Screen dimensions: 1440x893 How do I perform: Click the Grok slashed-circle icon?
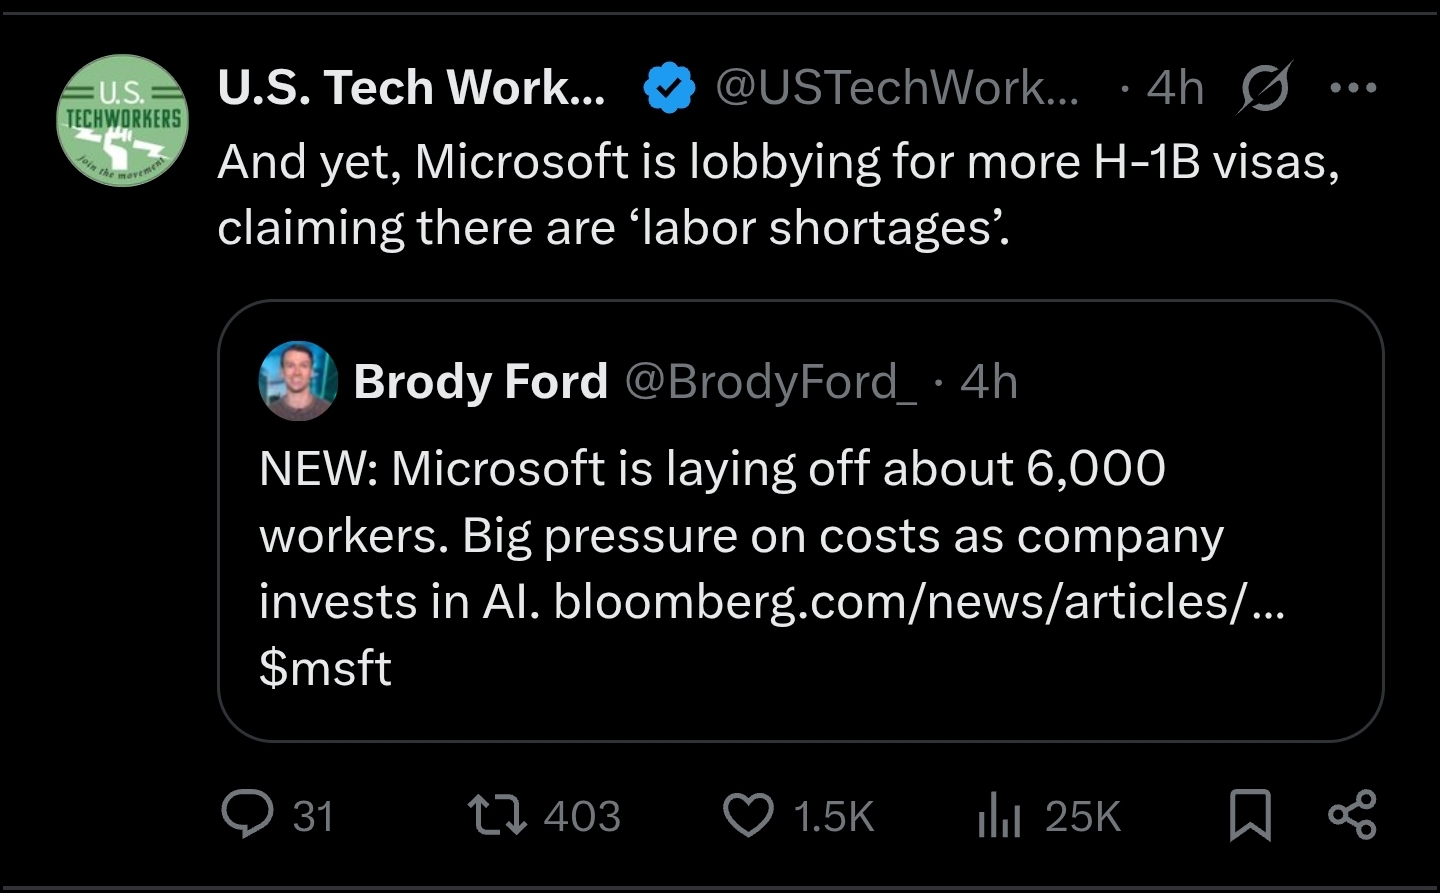[1265, 88]
